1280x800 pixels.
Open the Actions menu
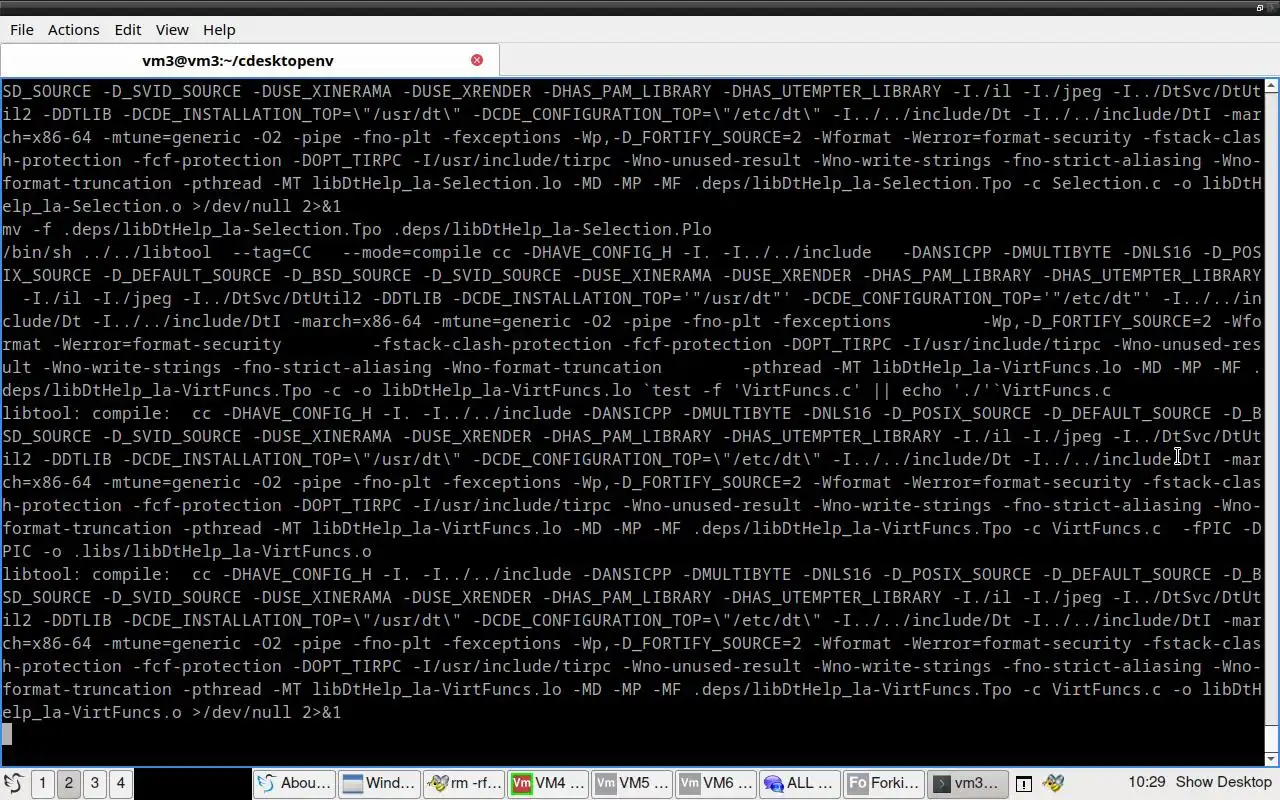73,29
